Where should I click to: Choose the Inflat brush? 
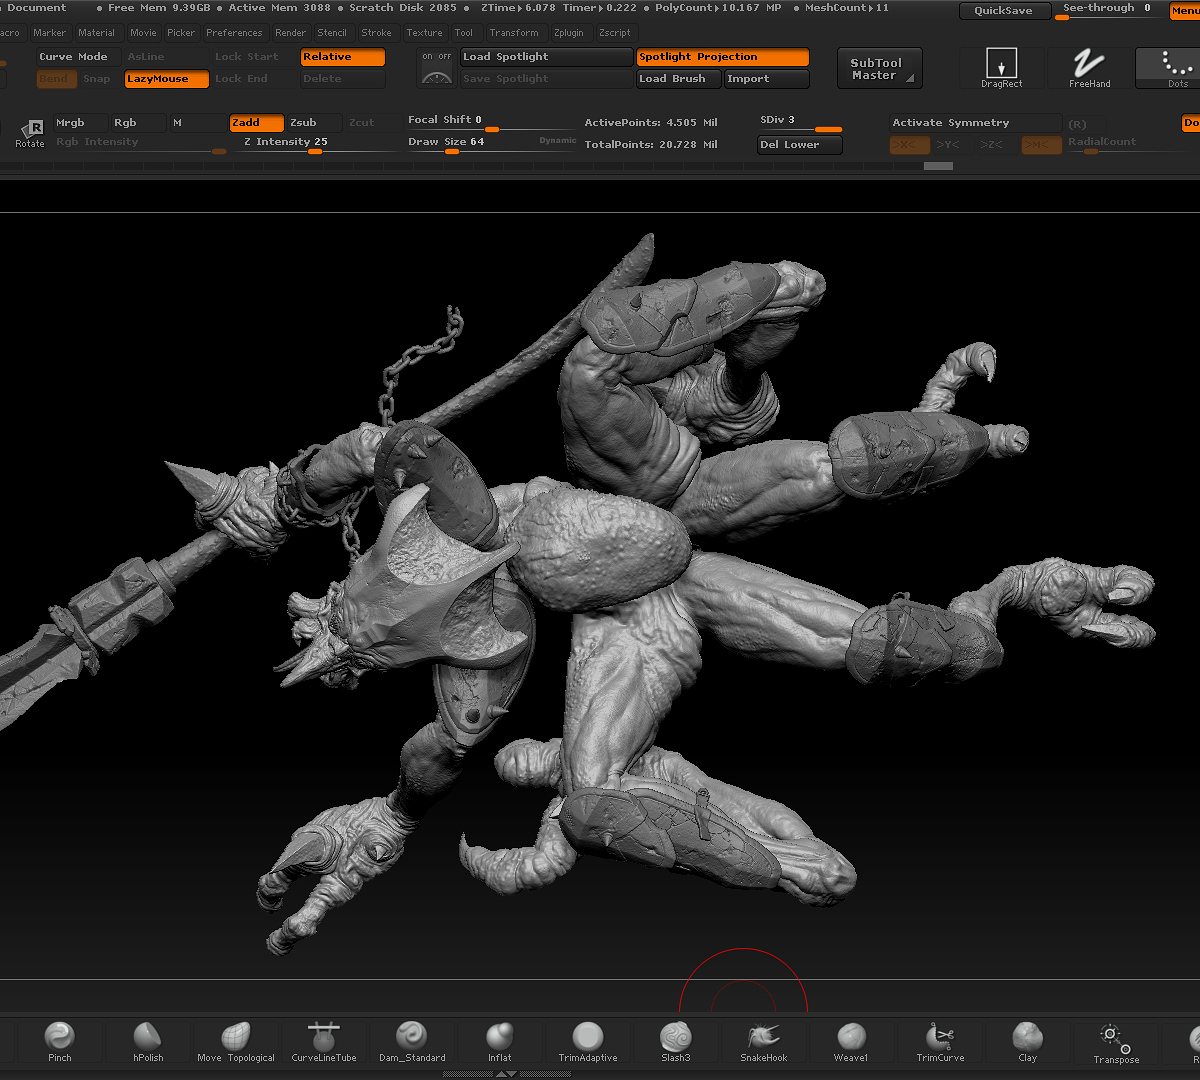(x=500, y=1041)
